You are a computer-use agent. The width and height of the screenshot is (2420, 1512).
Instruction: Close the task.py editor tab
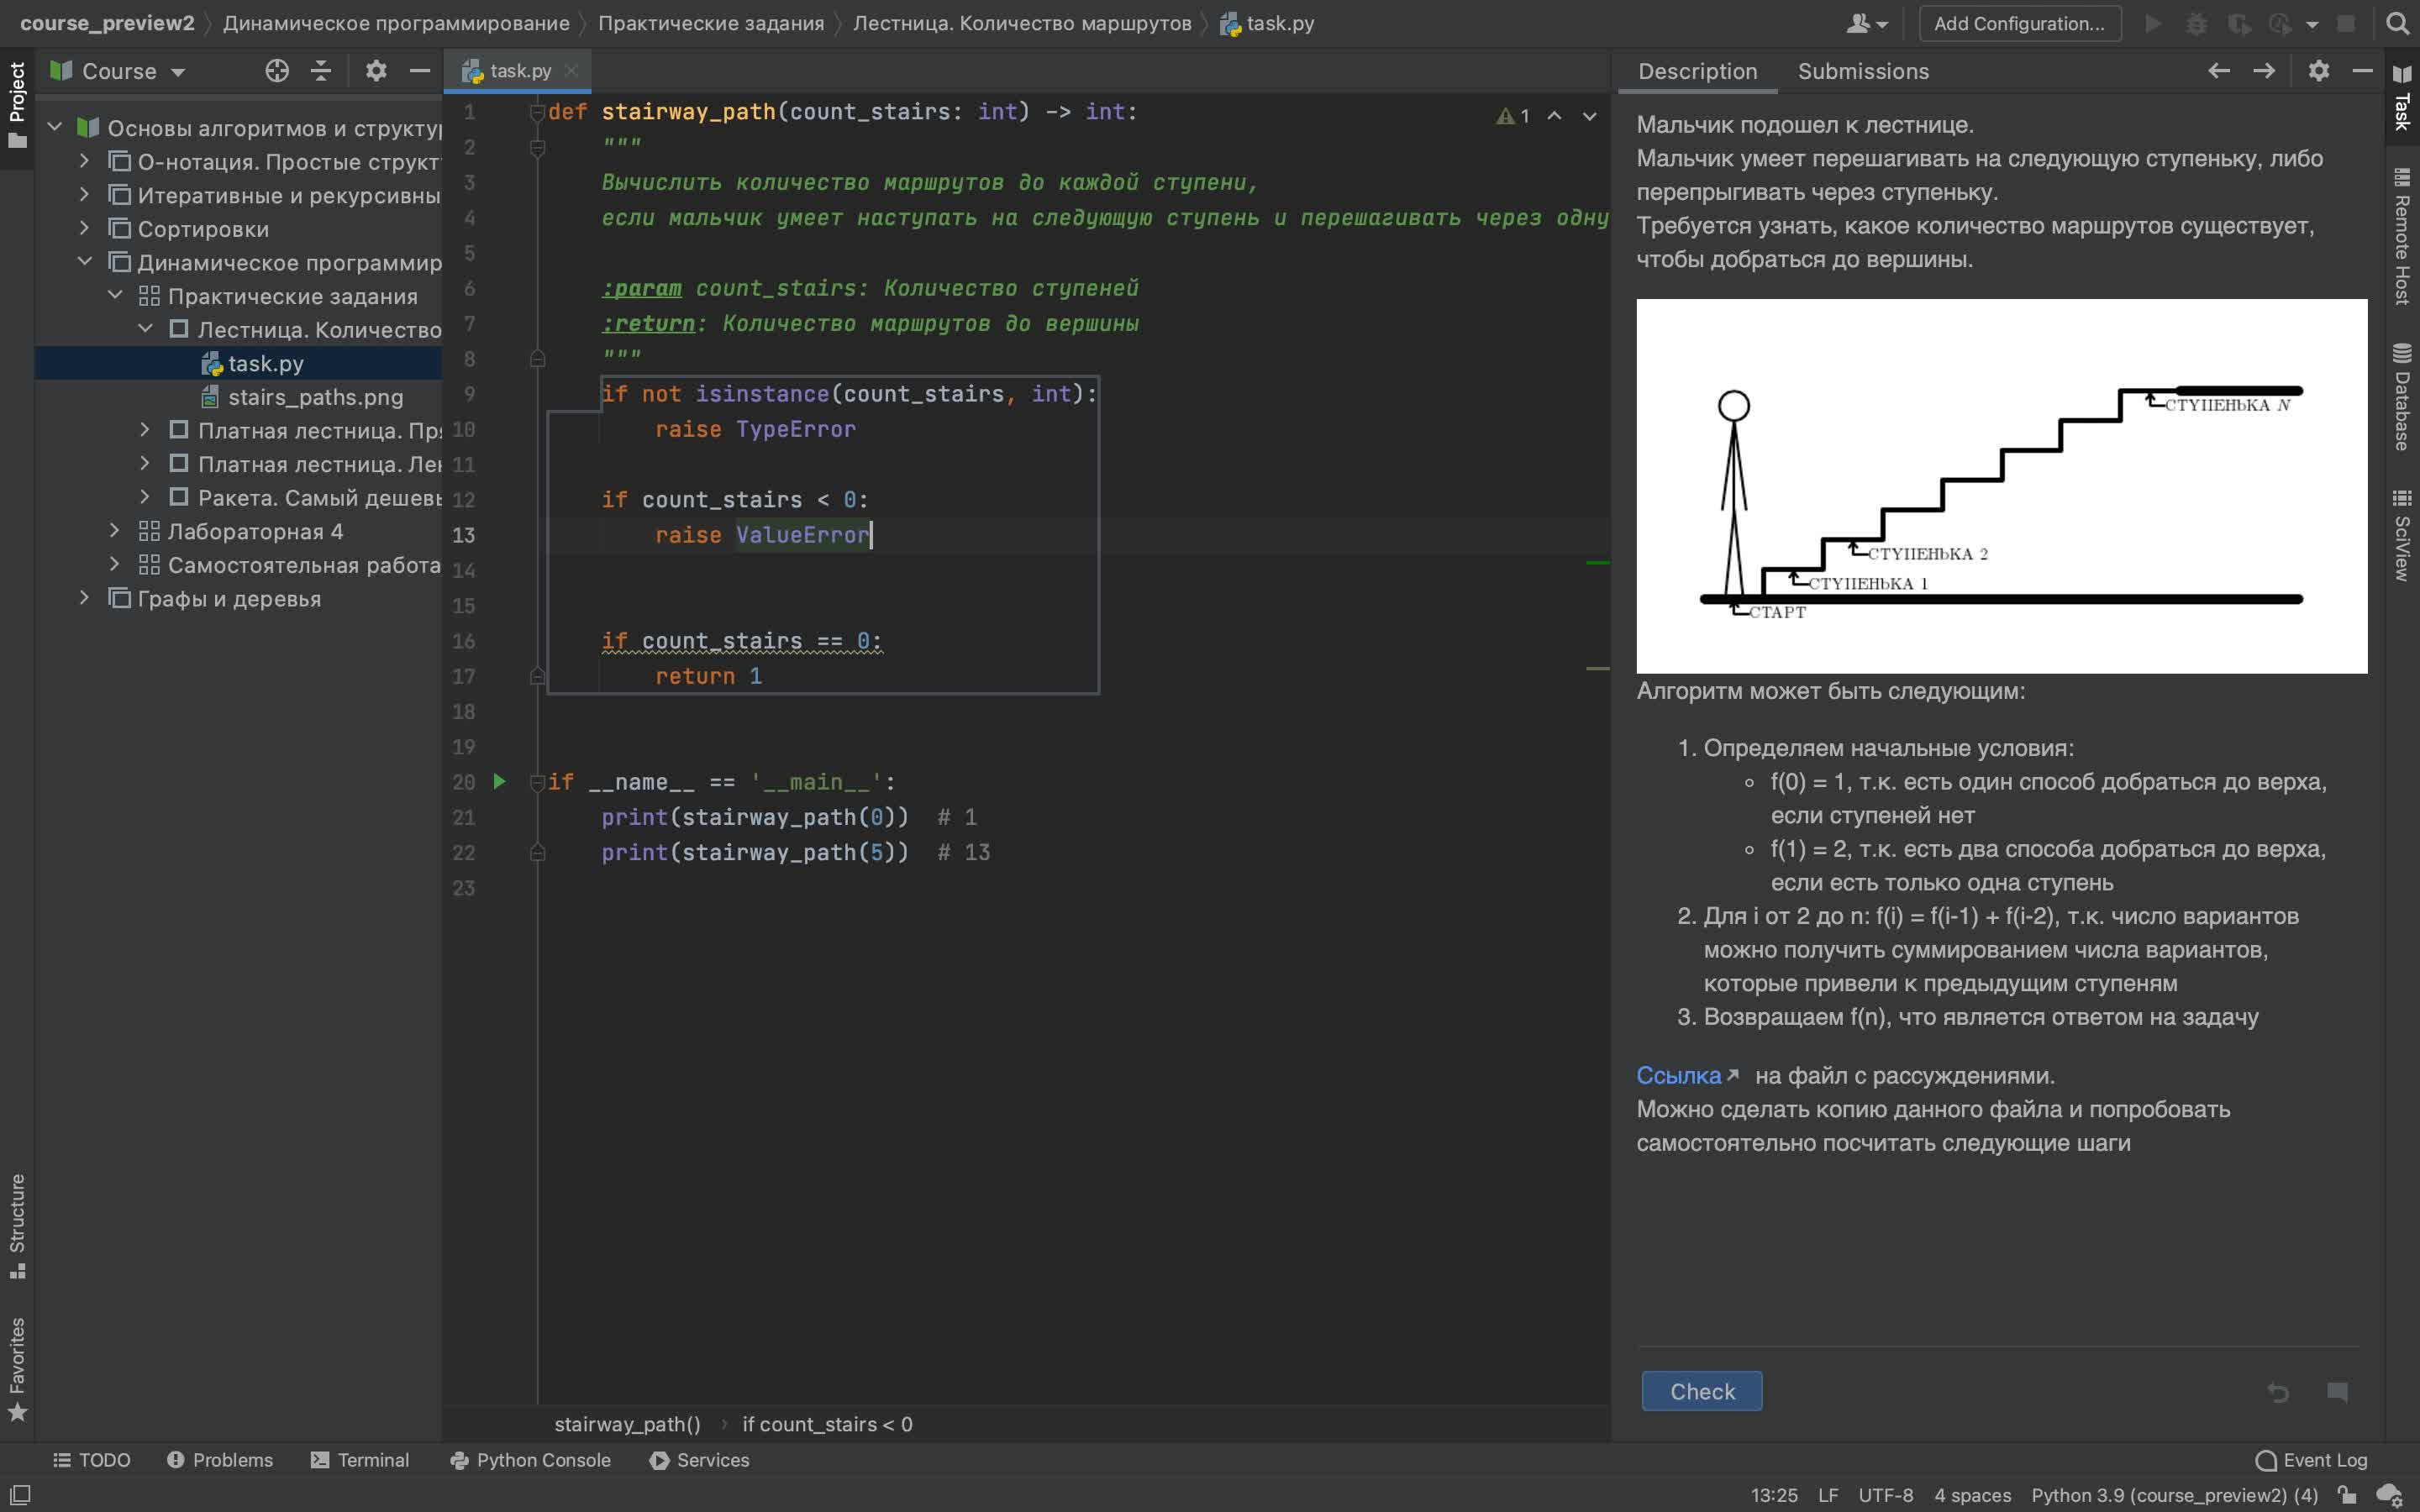pyautogui.click(x=571, y=71)
